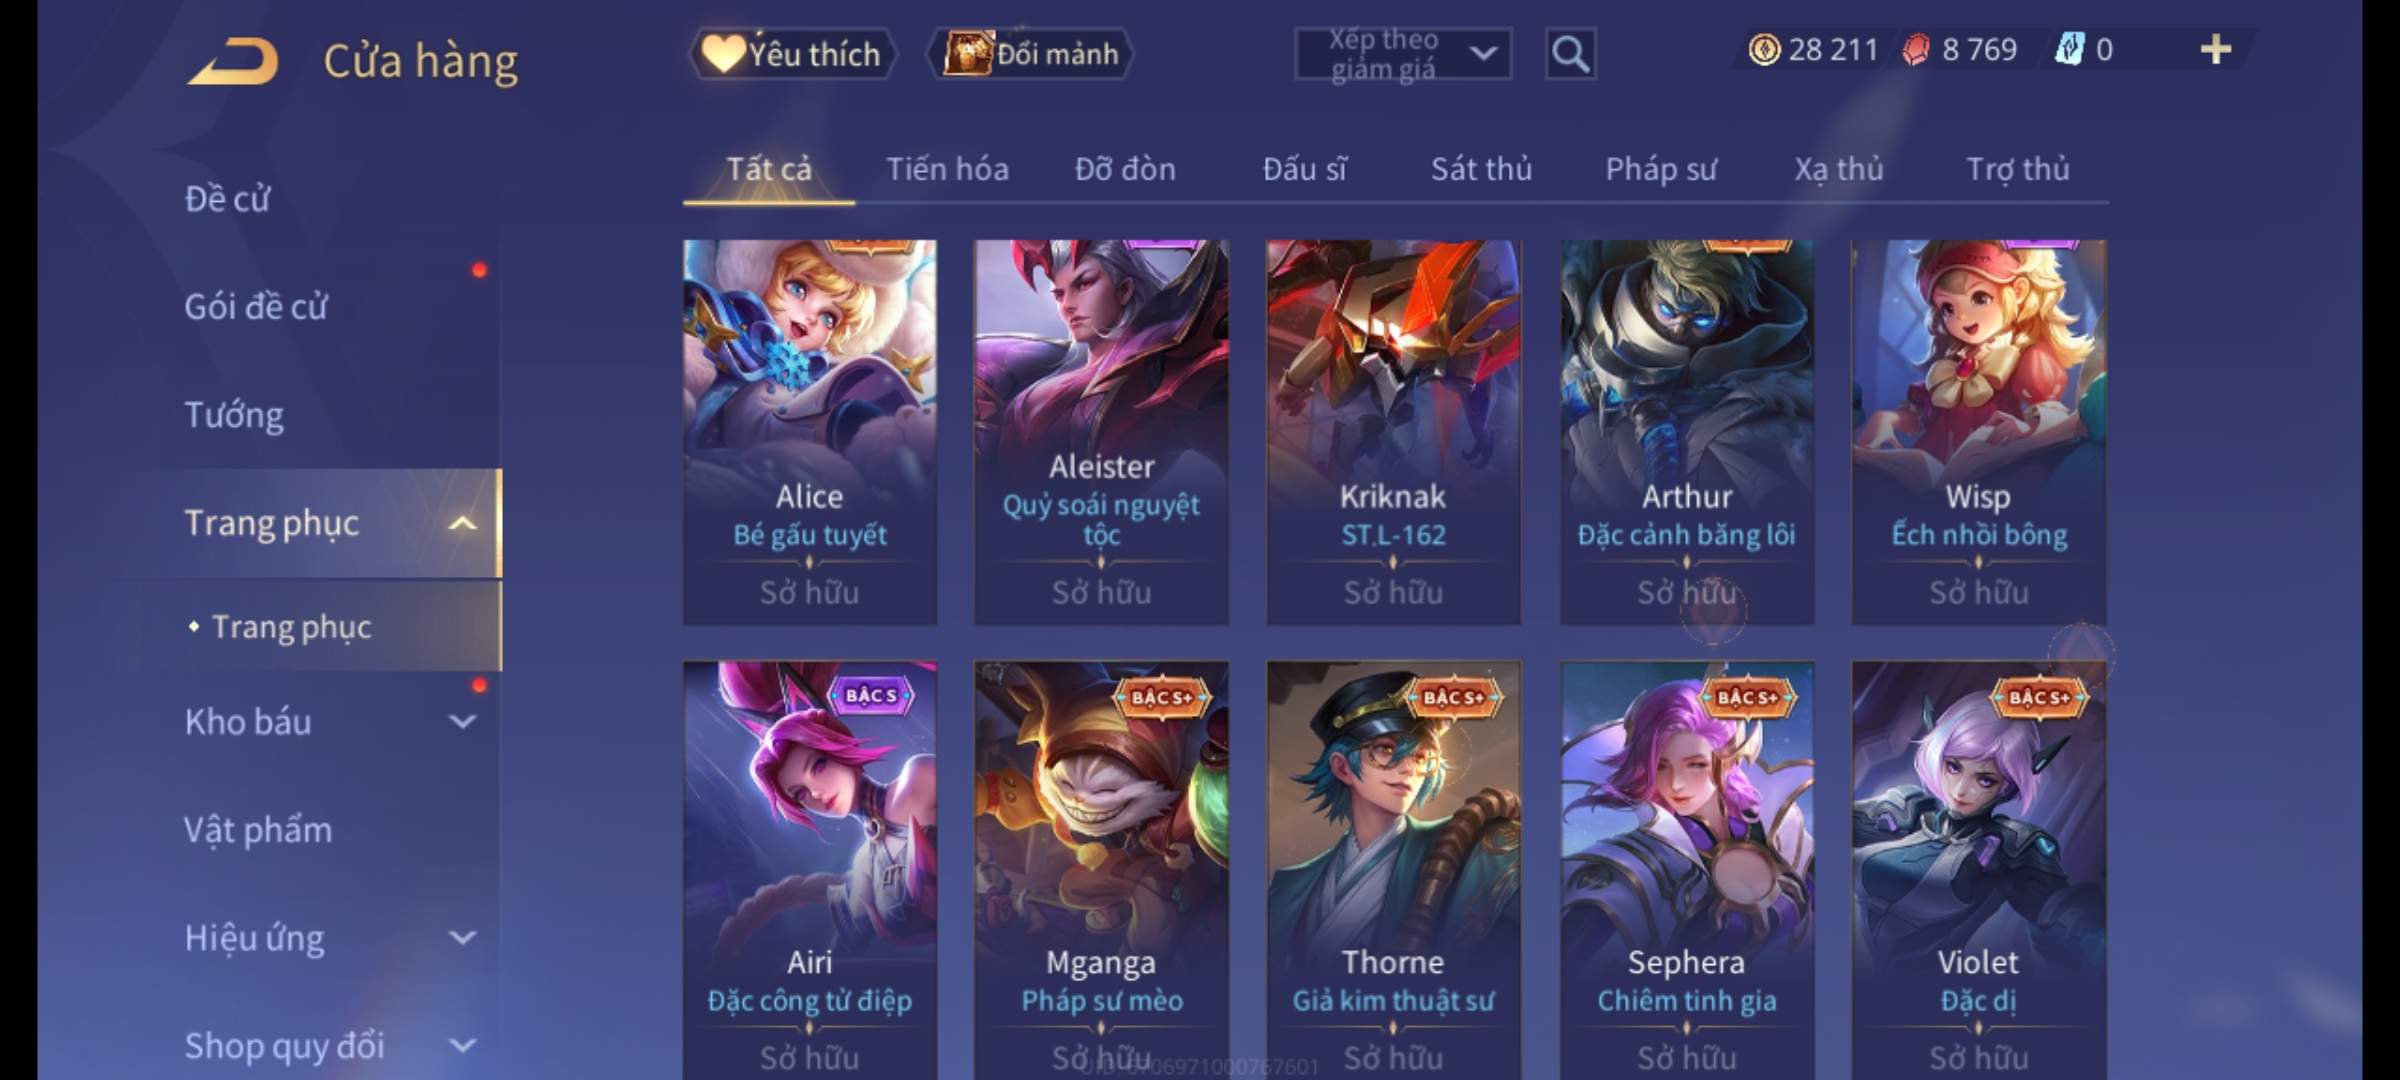
Task: Tap the plus icon to add currency
Action: pos(2215,50)
